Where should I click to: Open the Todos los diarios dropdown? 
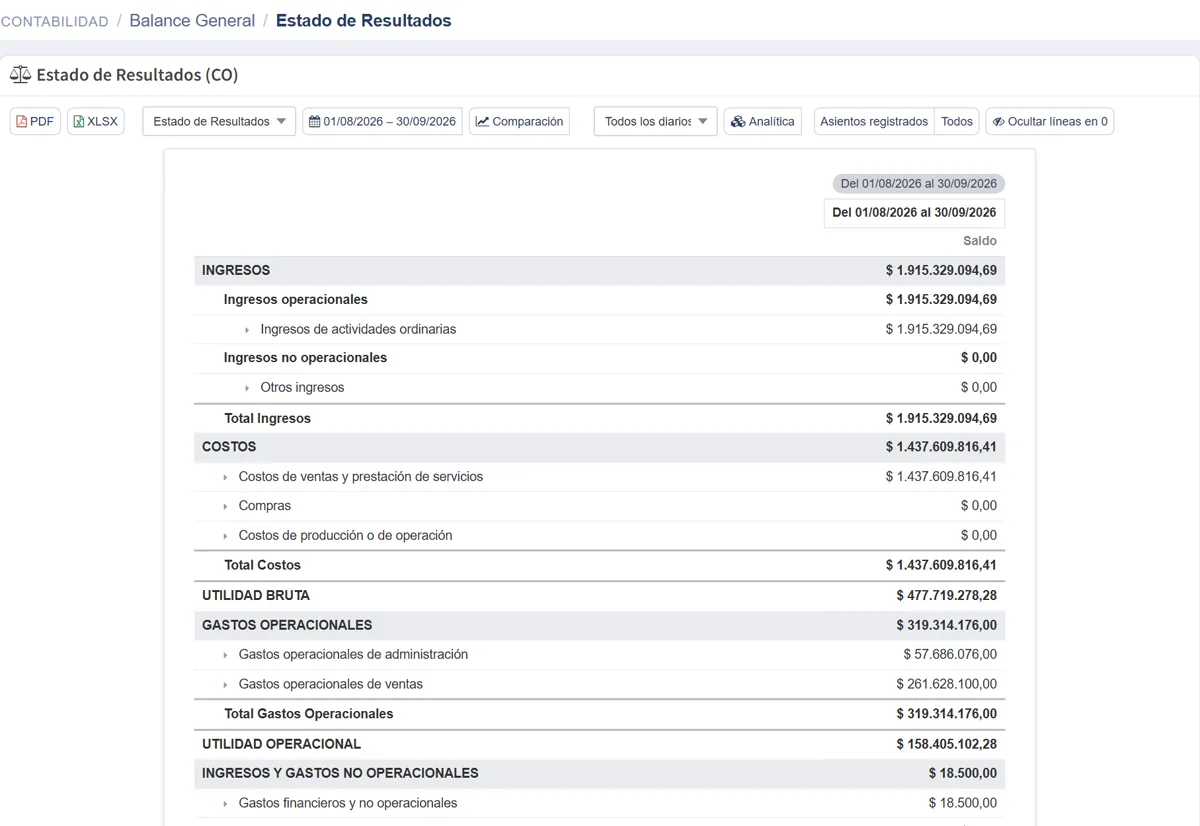pos(655,121)
